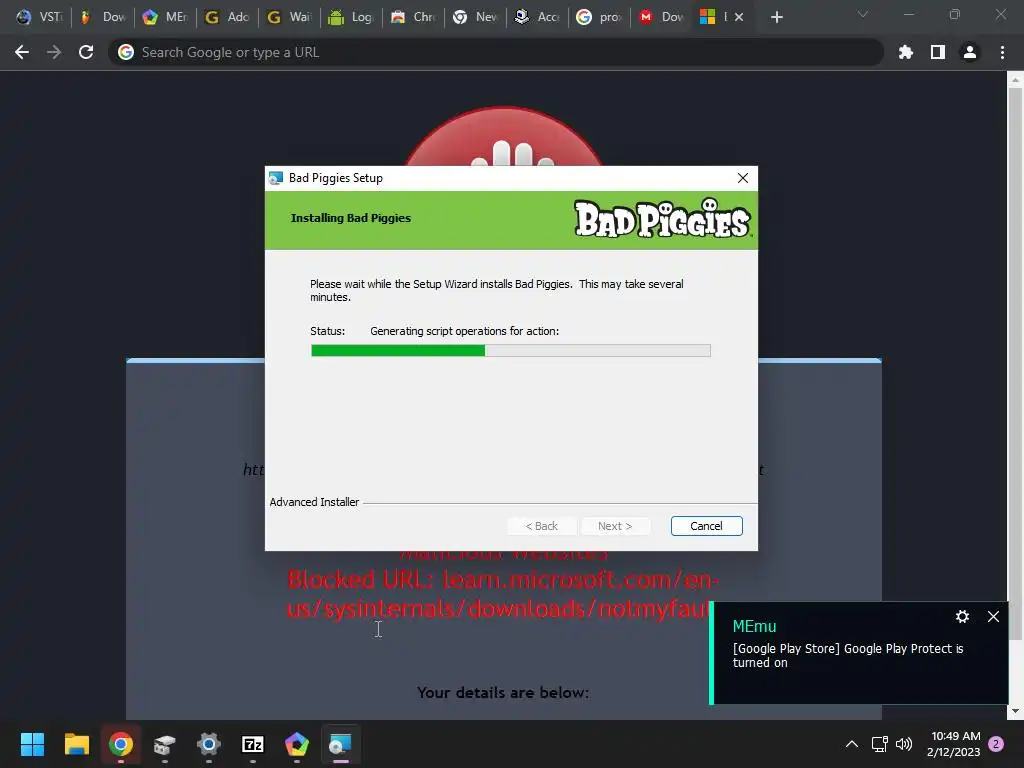Image resolution: width=1024 pixels, height=768 pixels.
Task: Open the Log tab with Android icon
Action: click(x=351, y=17)
